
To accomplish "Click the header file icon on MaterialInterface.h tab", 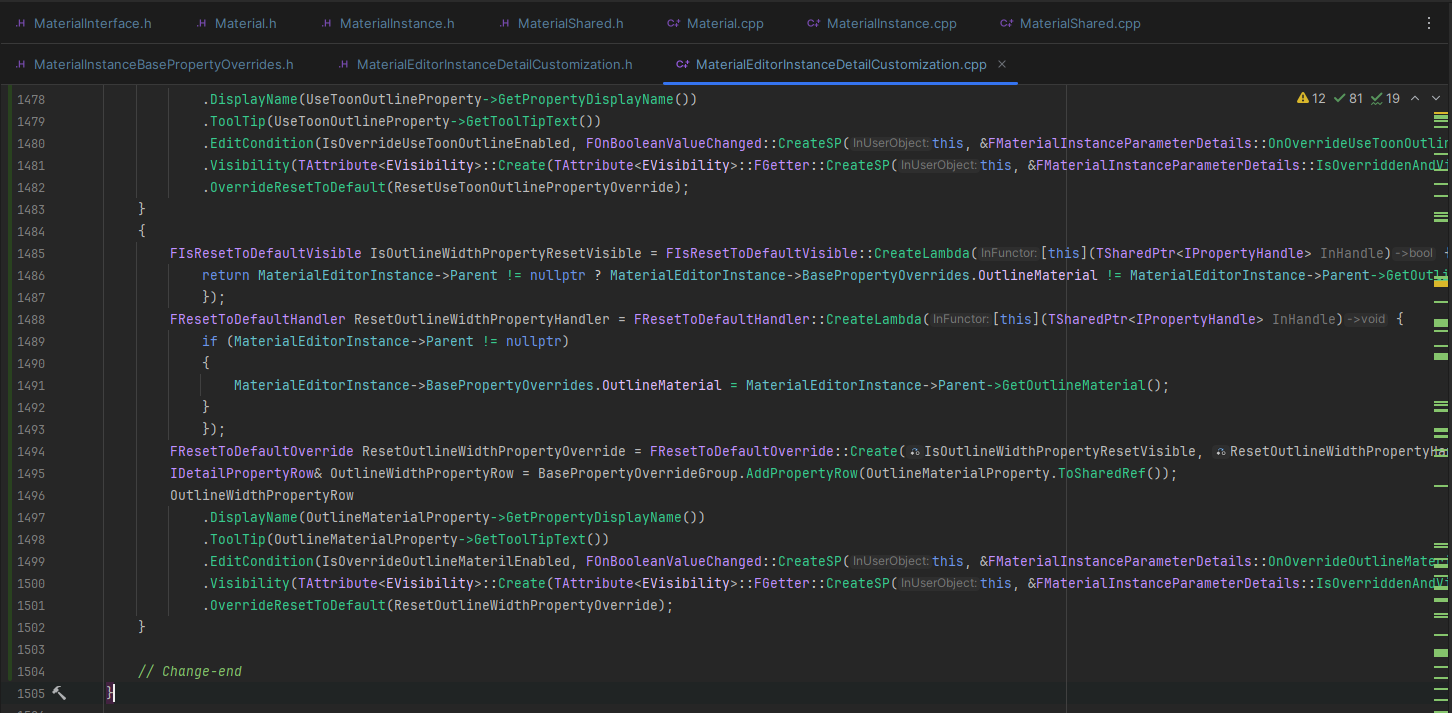I will click(x=19, y=22).
